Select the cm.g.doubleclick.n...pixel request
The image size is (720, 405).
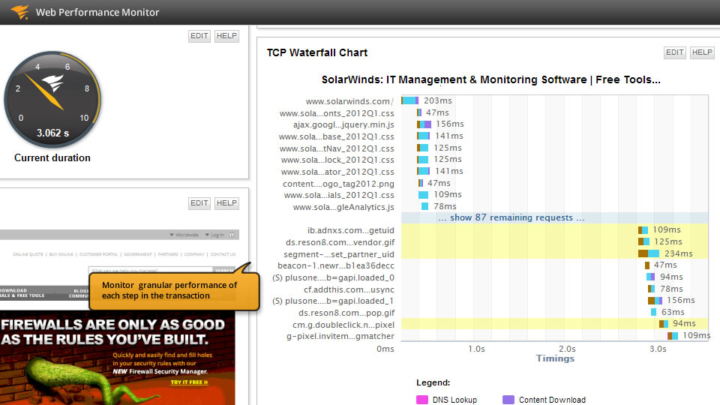point(343,325)
